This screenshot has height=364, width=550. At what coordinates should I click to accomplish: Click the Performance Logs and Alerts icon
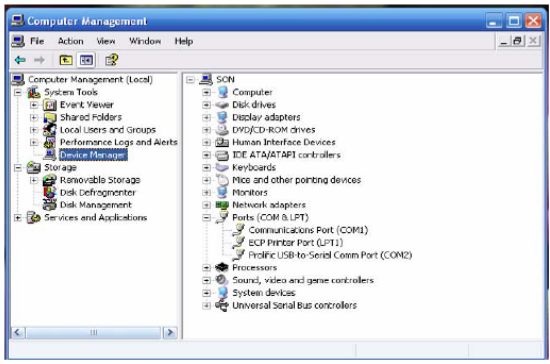pos(49,142)
